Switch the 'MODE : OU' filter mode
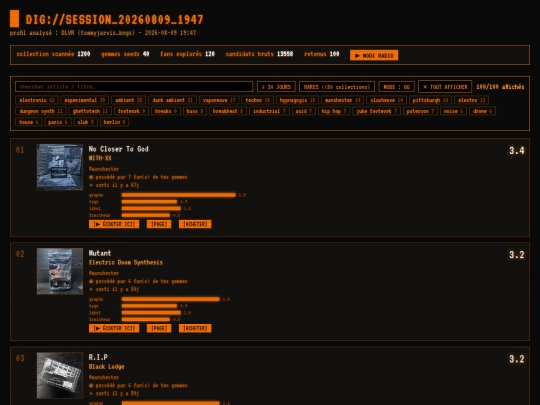 click(x=396, y=87)
